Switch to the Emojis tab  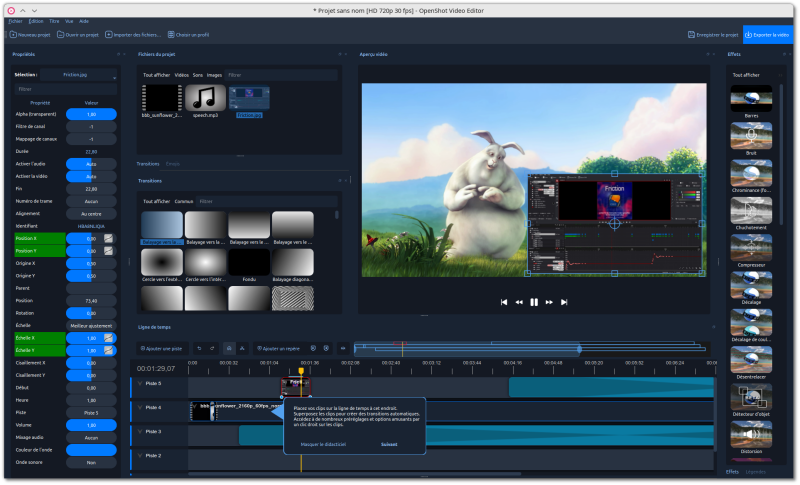[x=173, y=163]
